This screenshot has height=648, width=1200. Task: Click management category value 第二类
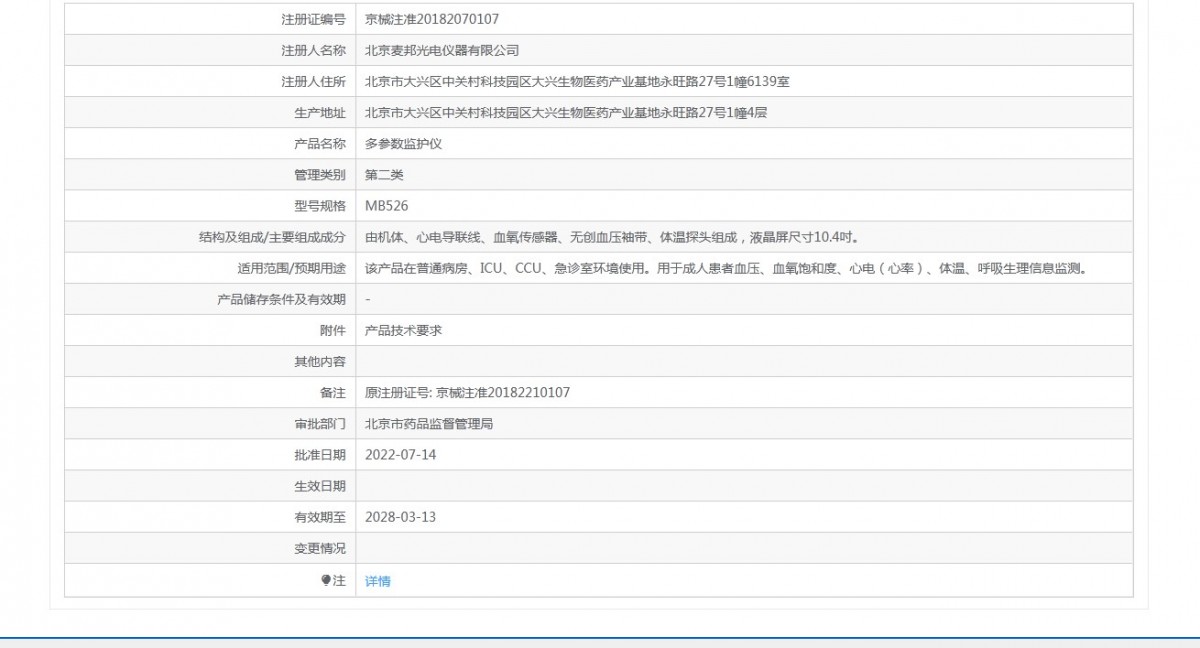(384, 175)
